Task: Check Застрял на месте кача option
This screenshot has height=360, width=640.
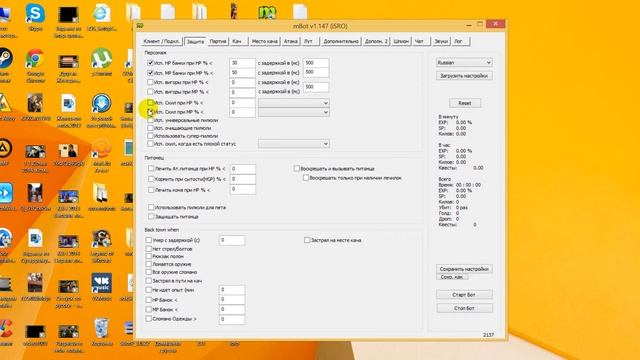Action: [x=307, y=240]
